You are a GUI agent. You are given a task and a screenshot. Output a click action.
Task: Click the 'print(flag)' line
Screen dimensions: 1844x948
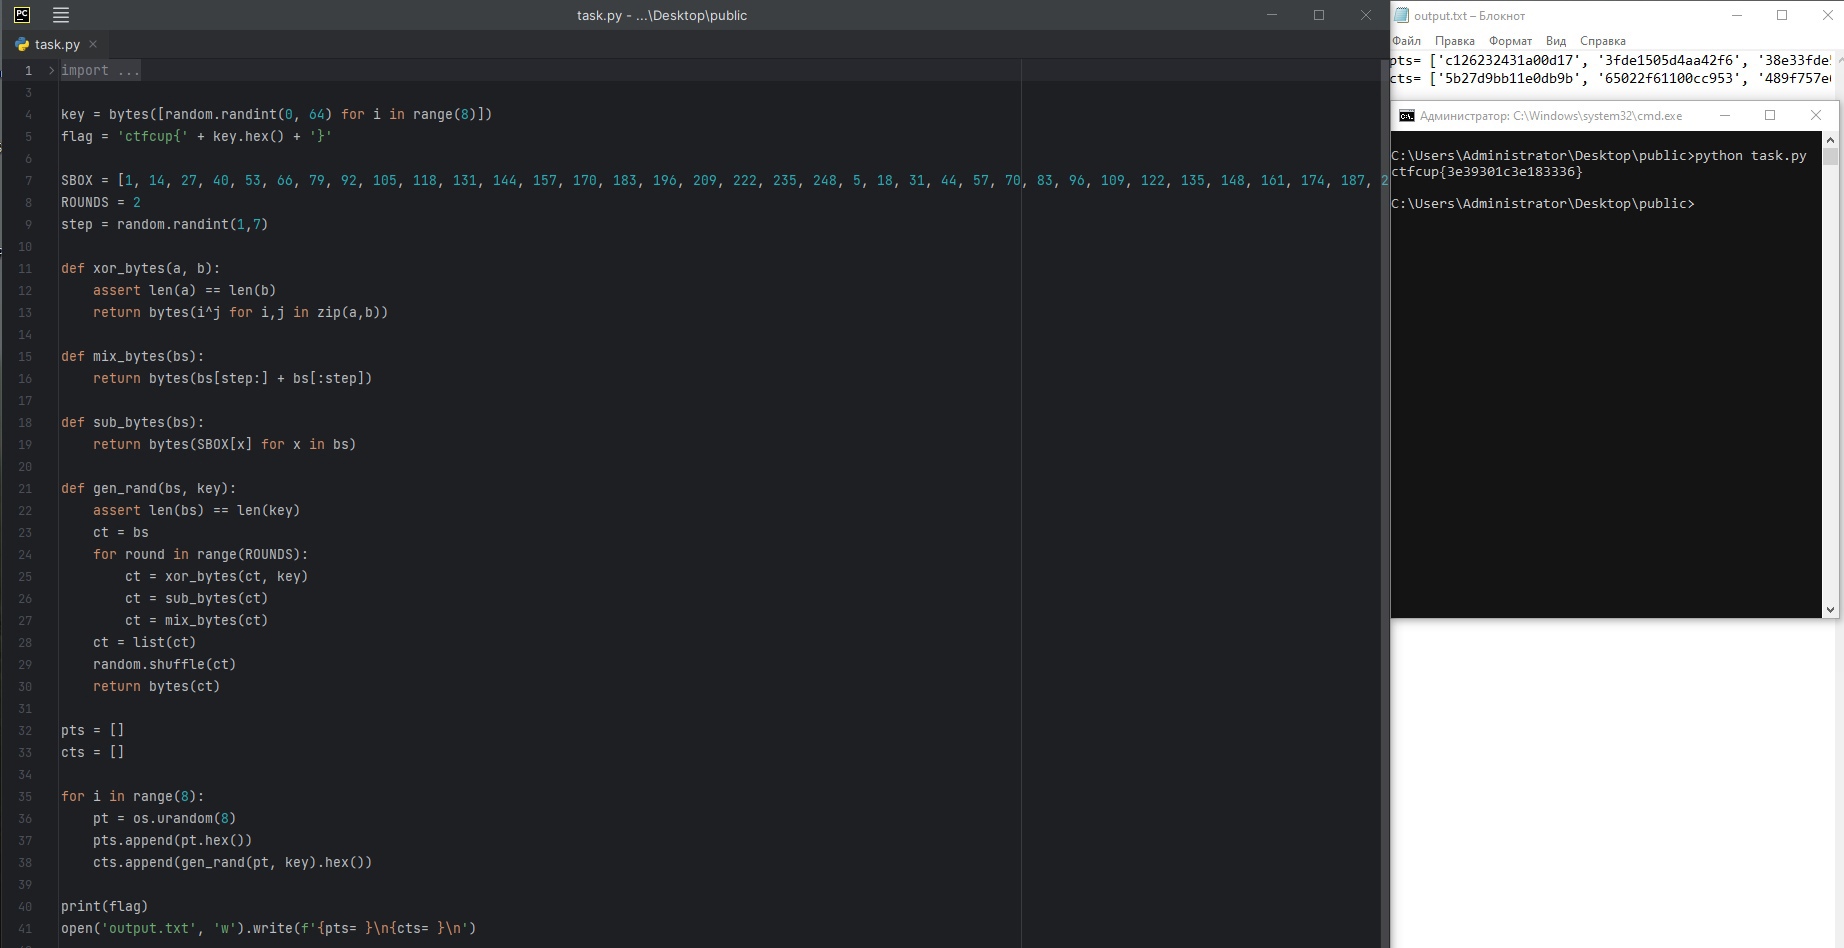(x=104, y=906)
